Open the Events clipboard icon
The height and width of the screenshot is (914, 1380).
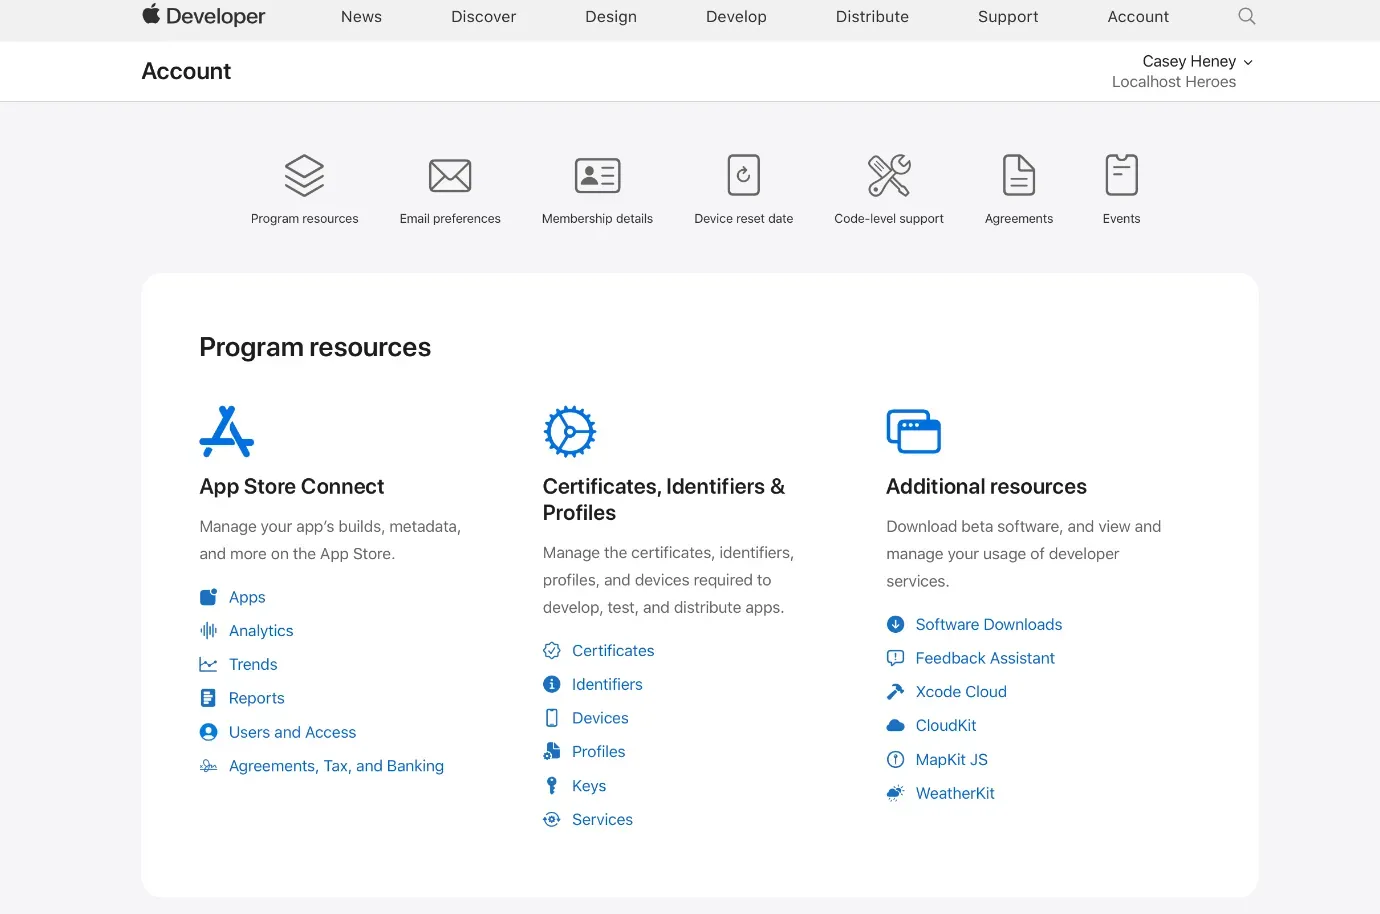point(1121,175)
